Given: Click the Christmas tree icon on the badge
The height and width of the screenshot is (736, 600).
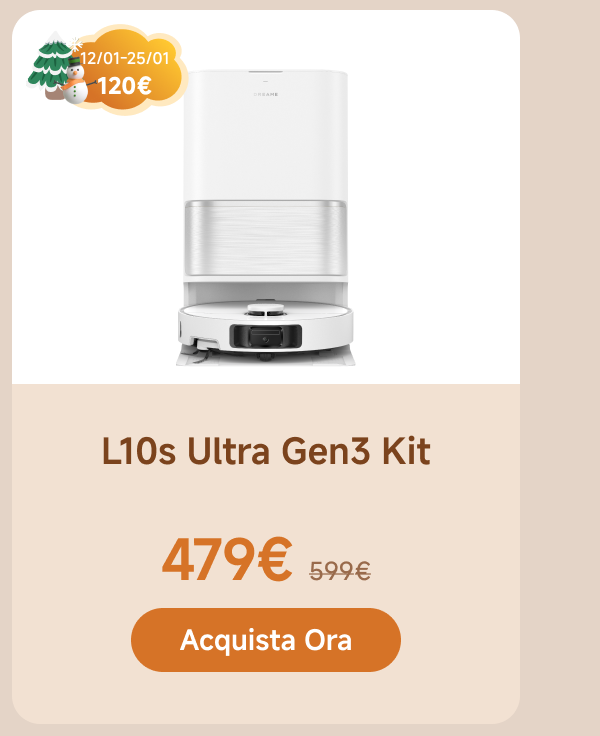Looking at the screenshot, I should (x=49, y=66).
